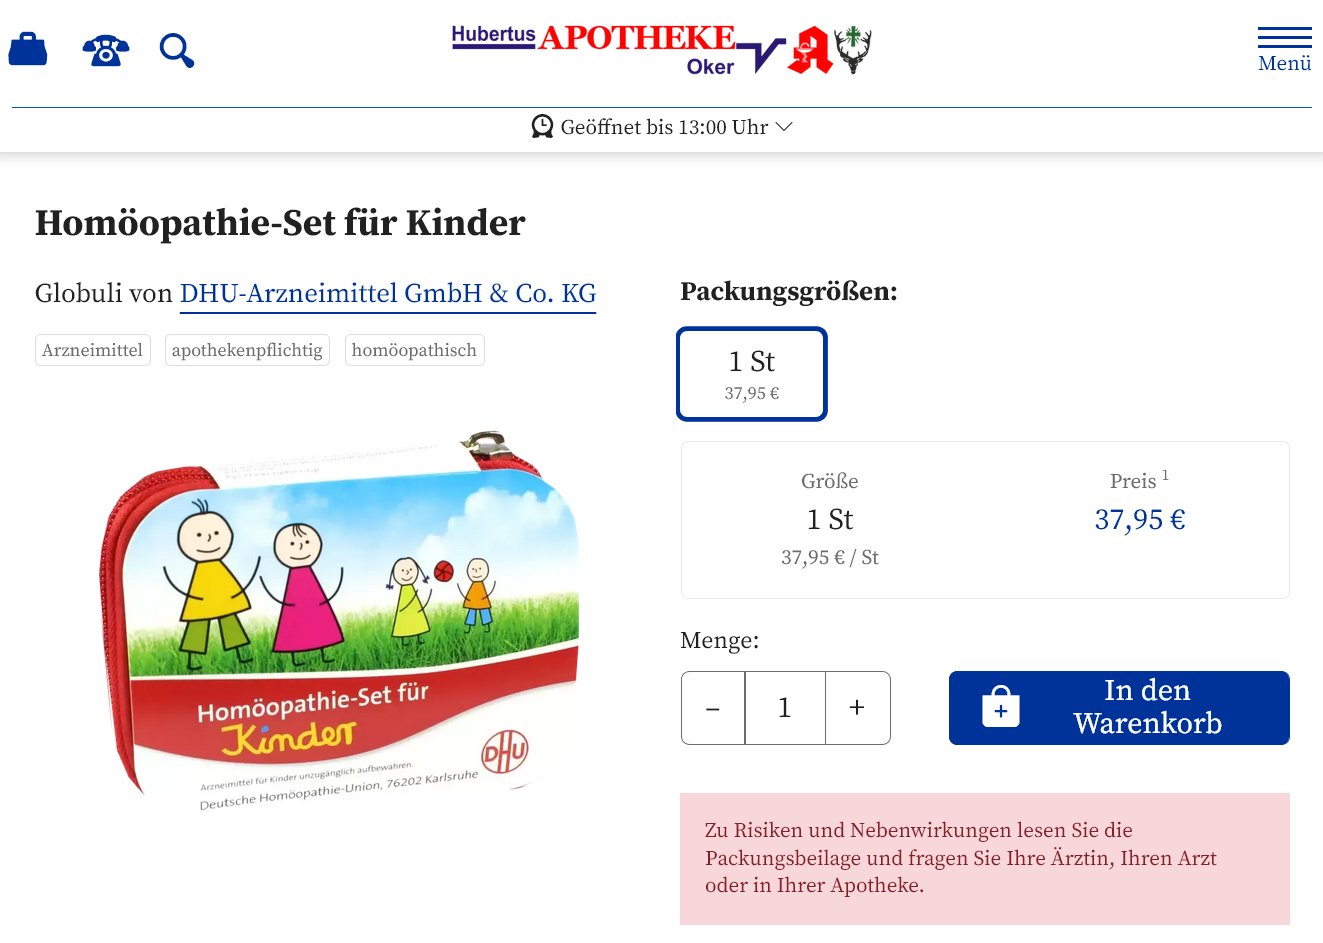Click the homöopathisch tag

414,350
